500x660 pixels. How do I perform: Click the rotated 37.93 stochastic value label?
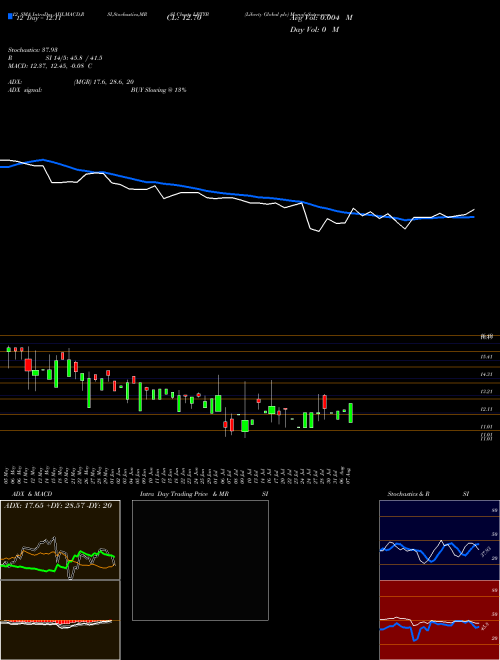click(x=484, y=551)
